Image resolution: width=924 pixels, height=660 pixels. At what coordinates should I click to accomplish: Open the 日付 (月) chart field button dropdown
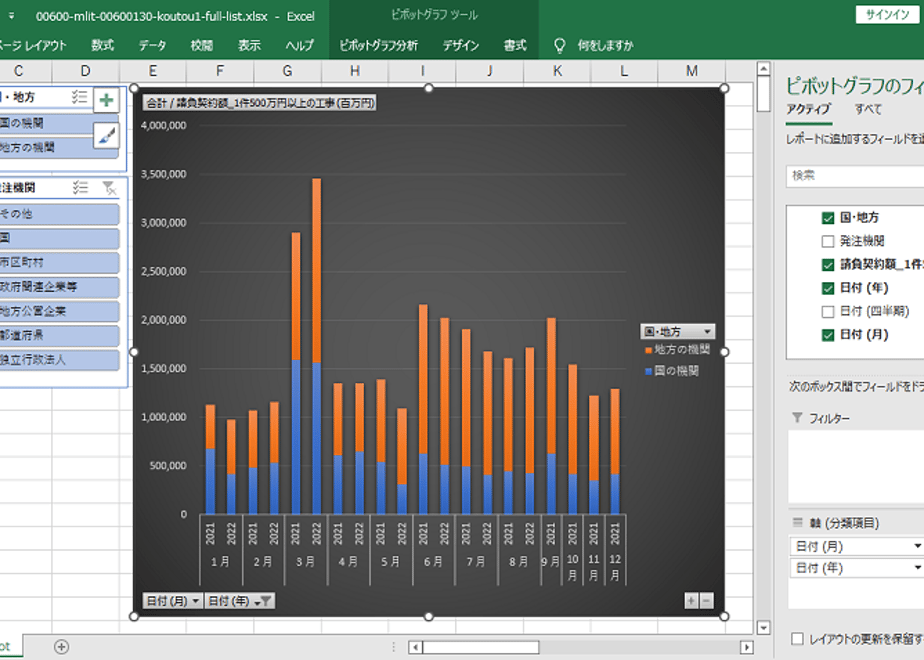(x=196, y=601)
